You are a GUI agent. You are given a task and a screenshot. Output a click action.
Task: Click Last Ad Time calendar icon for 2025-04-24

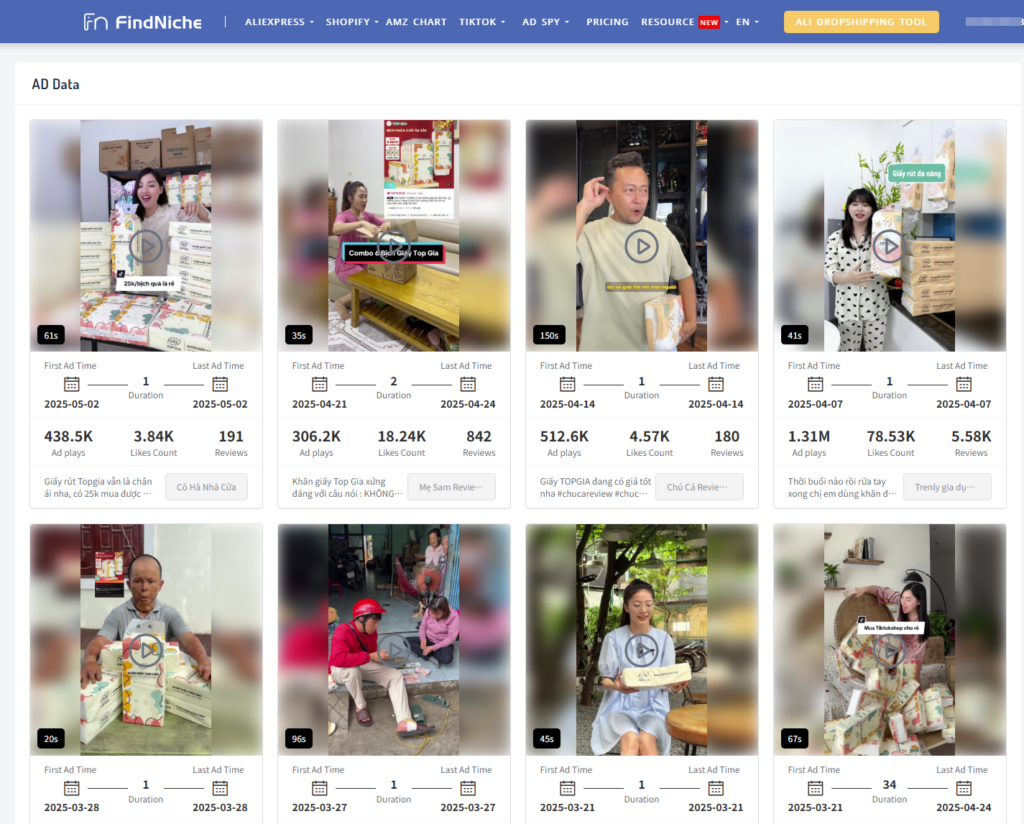[x=468, y=384]
